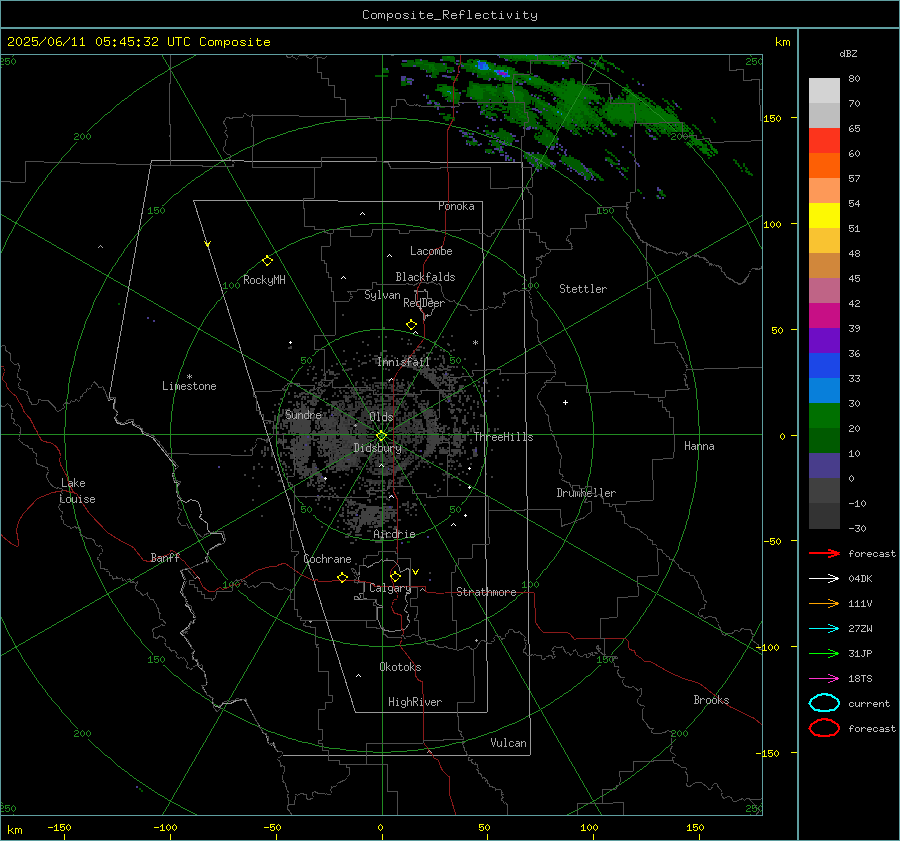Click the asterisk marker above Limestone
The width and height of the screenshot is (900, 841).
tap(189, 377)
